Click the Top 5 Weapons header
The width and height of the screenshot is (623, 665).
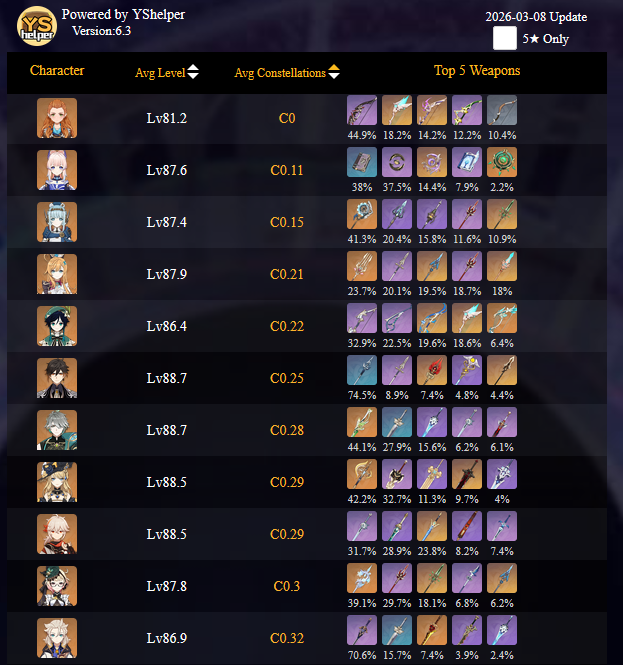(x=477, y=70)
